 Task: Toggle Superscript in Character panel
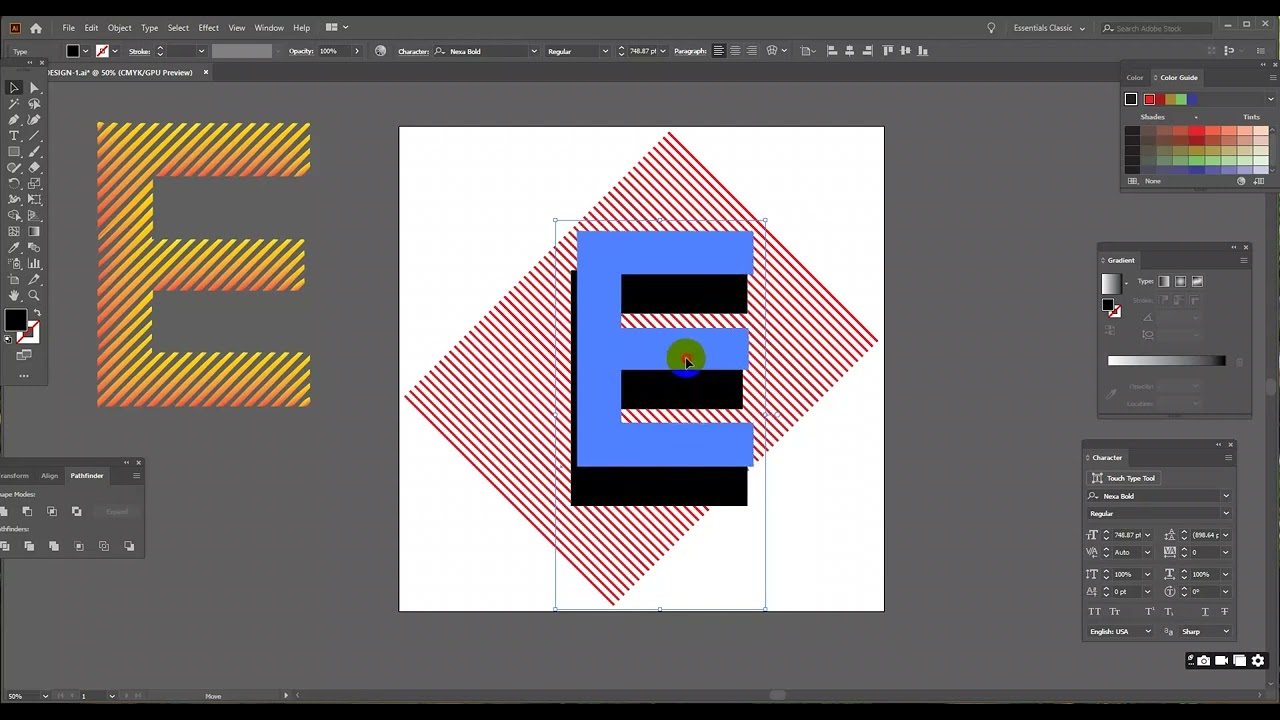[1149, 612]
